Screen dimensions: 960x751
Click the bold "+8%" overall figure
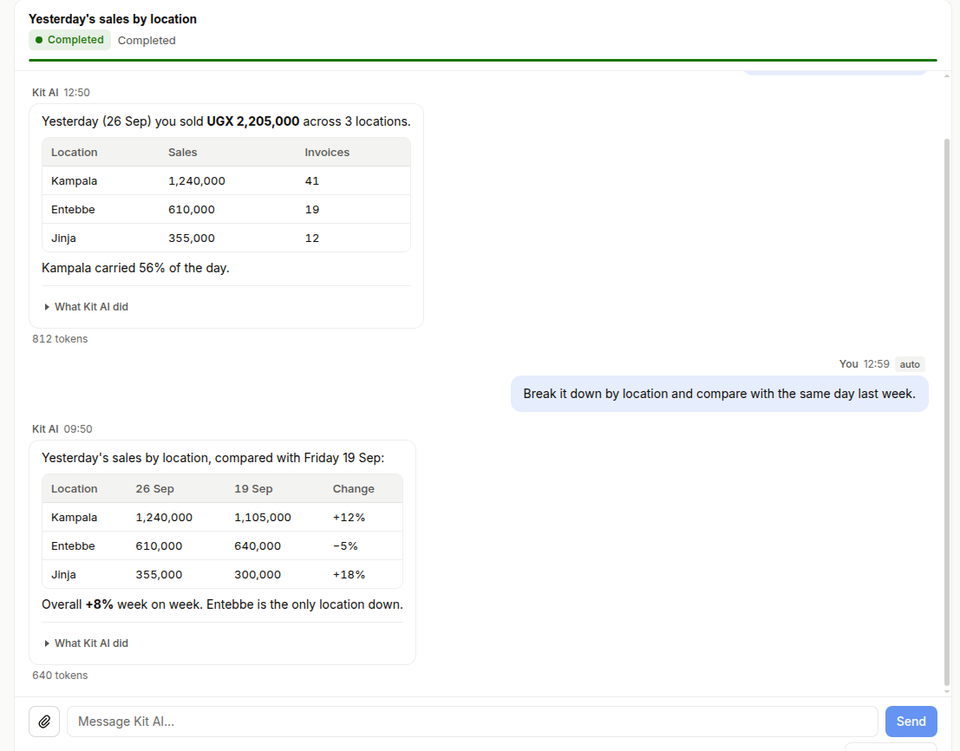99,605
